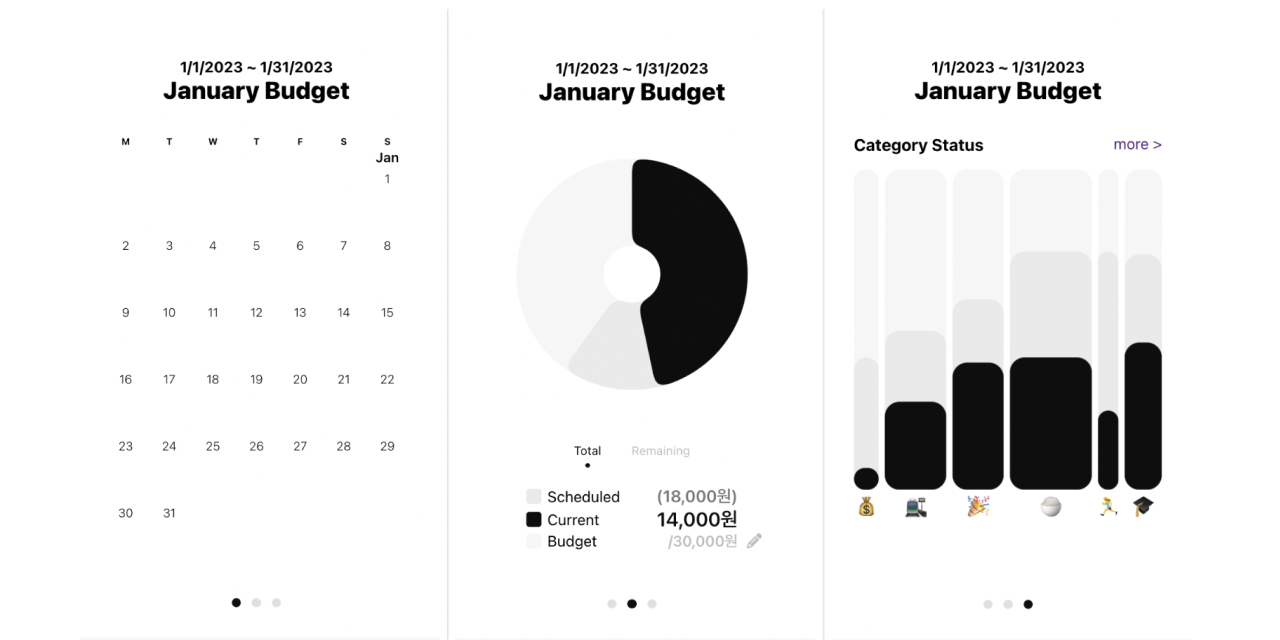Toggle the Current legend swatch
1280x640 pixels.
[x=533, y=519]
